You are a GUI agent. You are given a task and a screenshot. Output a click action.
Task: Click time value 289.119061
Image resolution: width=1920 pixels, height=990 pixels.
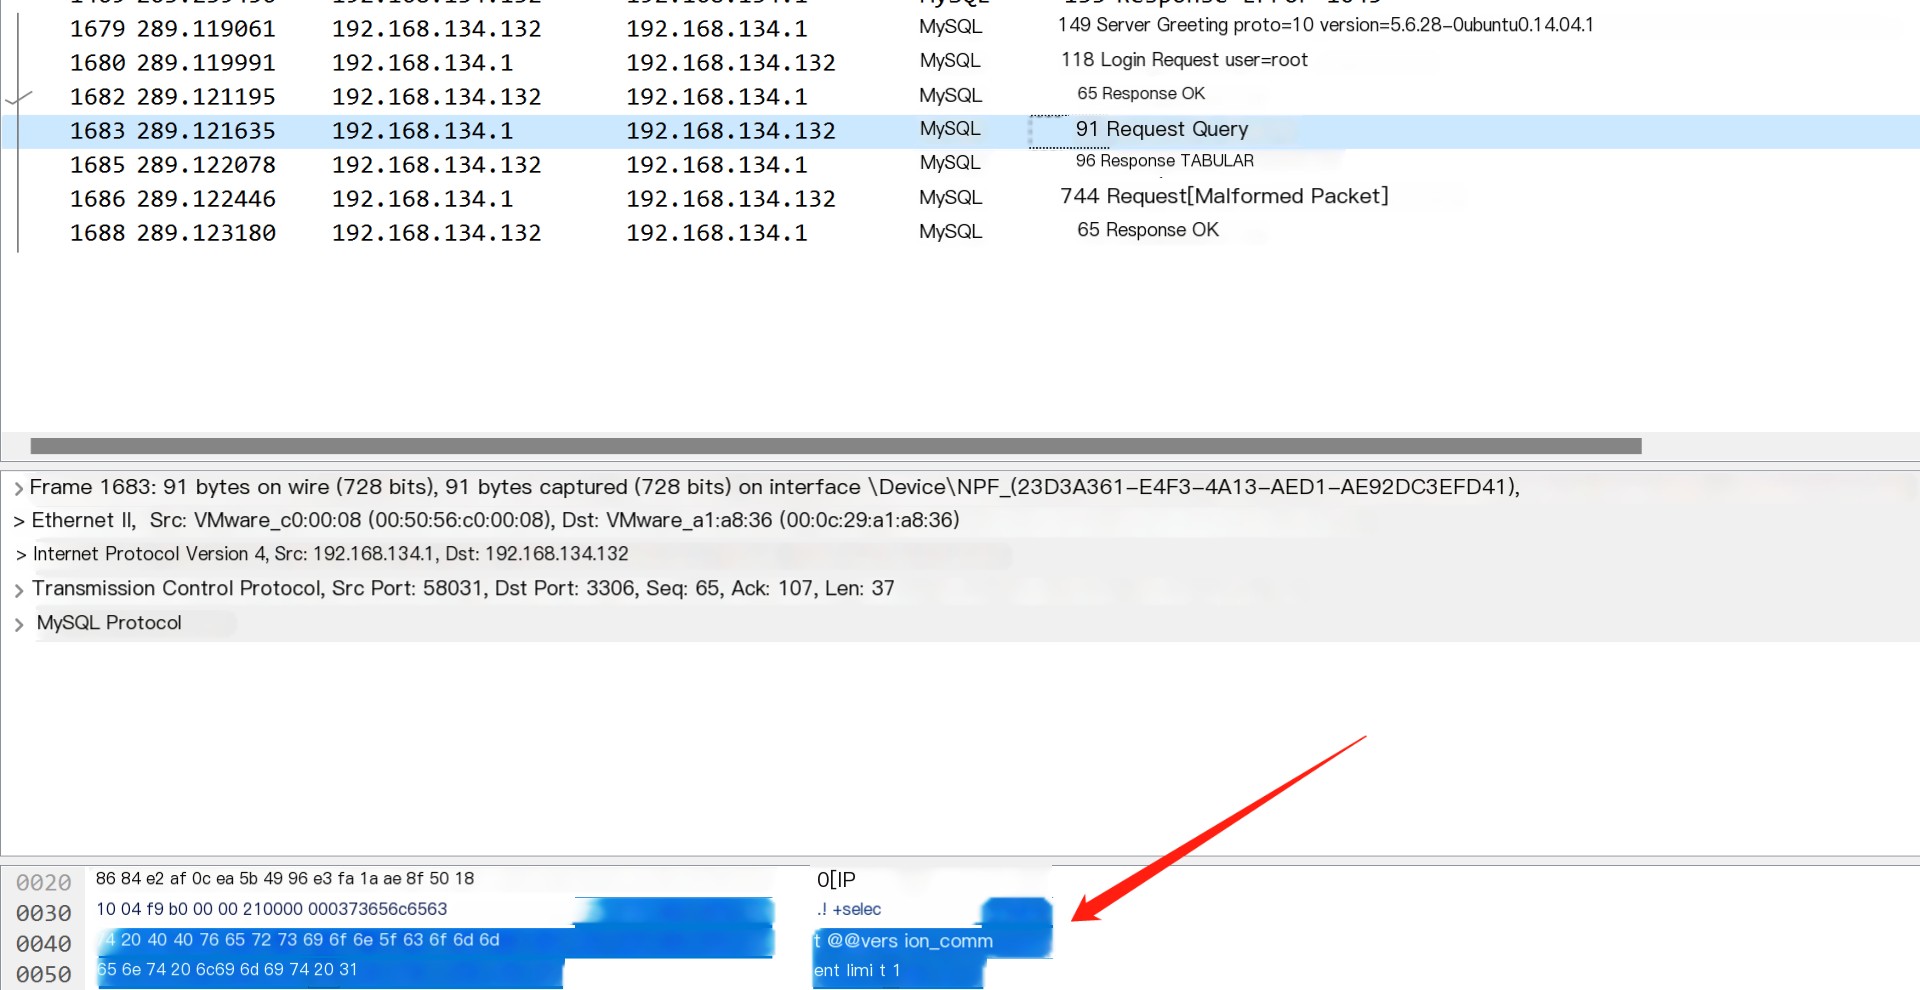click(x=206, y=29)
